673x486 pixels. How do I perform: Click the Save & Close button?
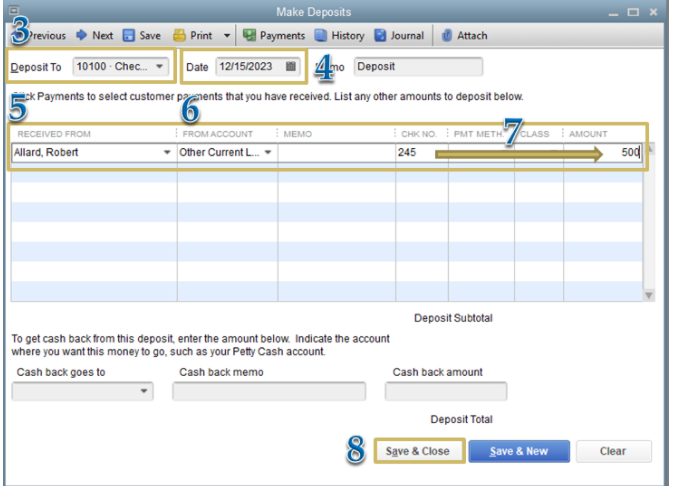pyautogui.click(x=419, y=451)
